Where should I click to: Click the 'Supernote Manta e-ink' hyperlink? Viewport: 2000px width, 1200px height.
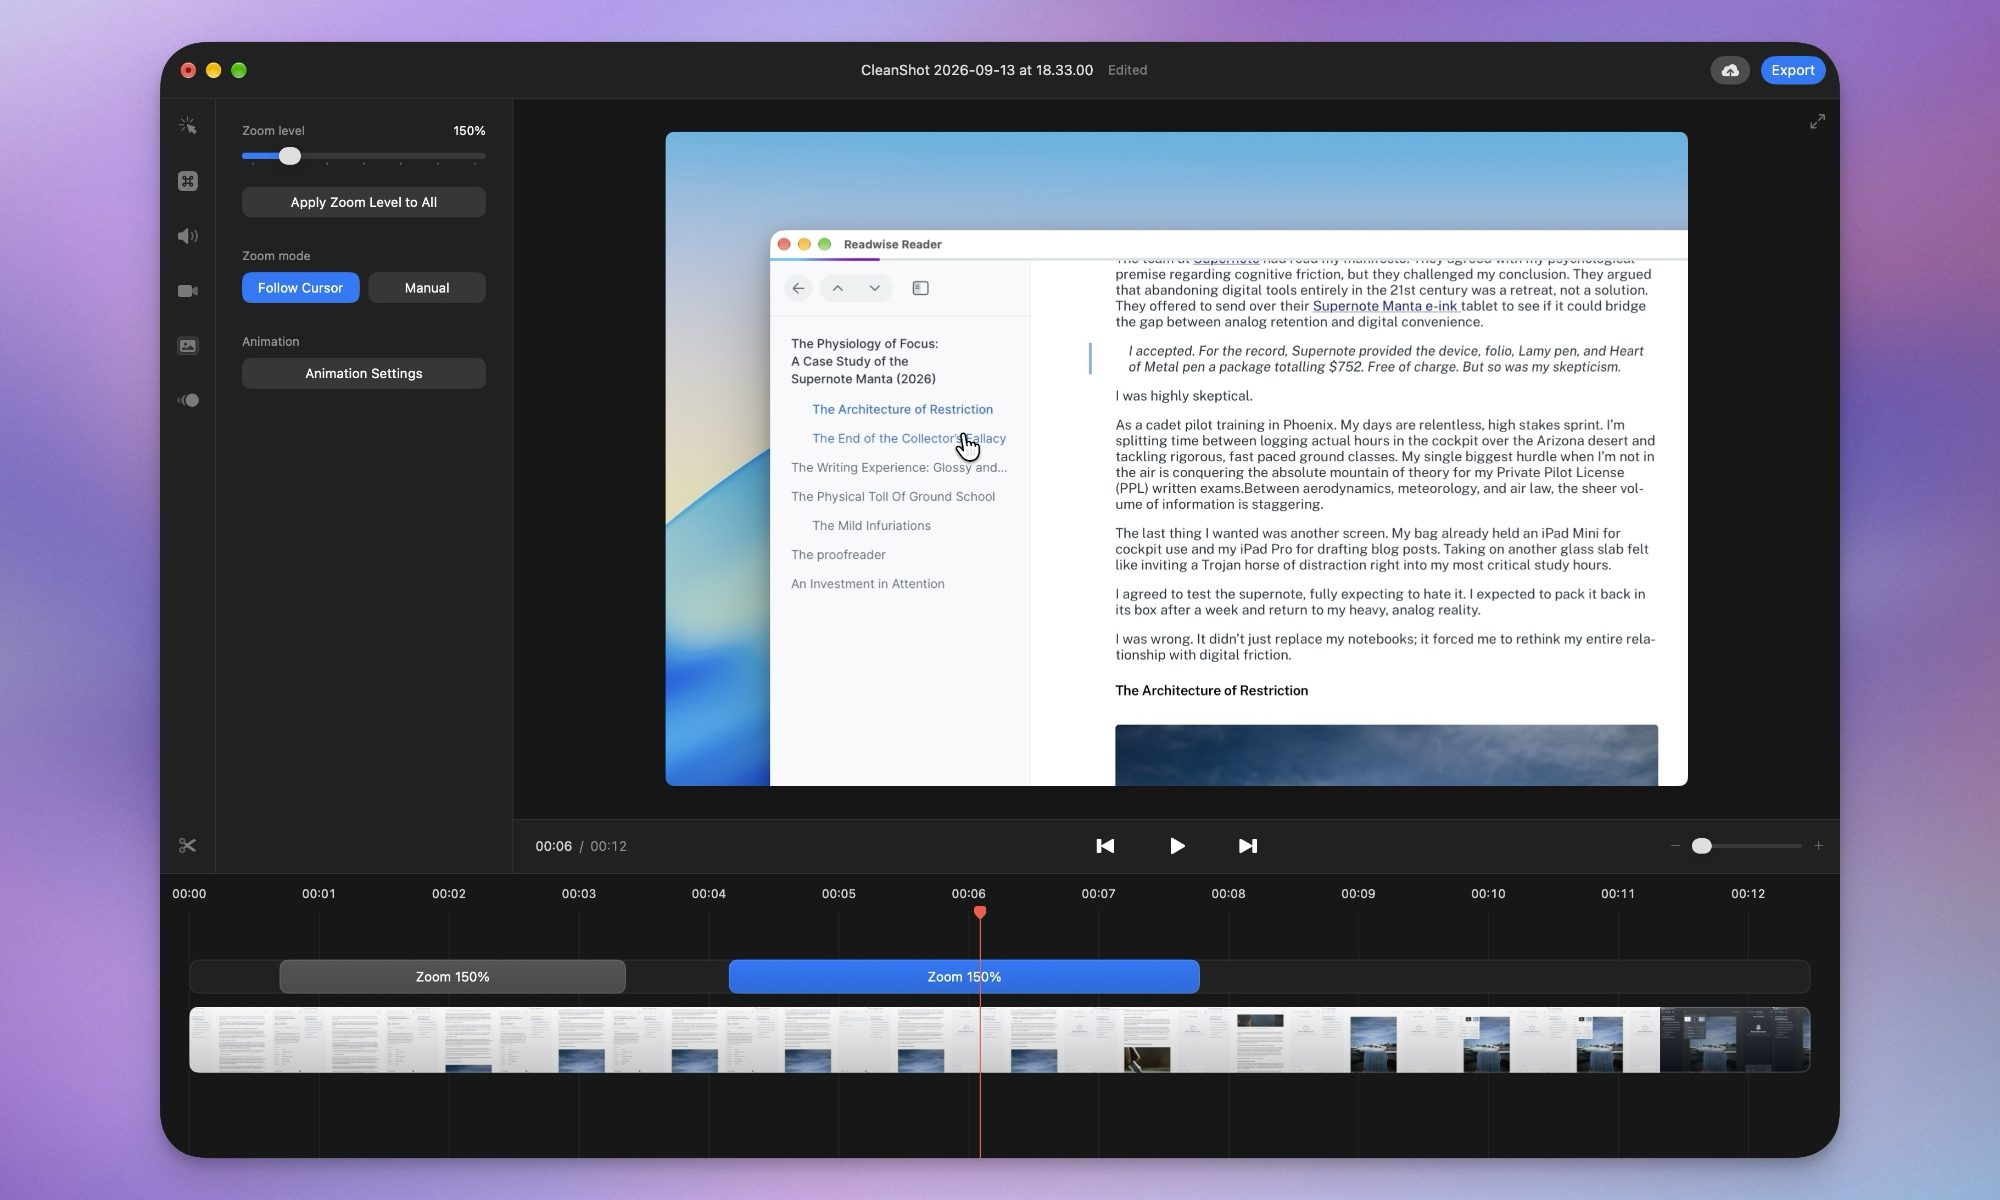(x=1385, y=306)
